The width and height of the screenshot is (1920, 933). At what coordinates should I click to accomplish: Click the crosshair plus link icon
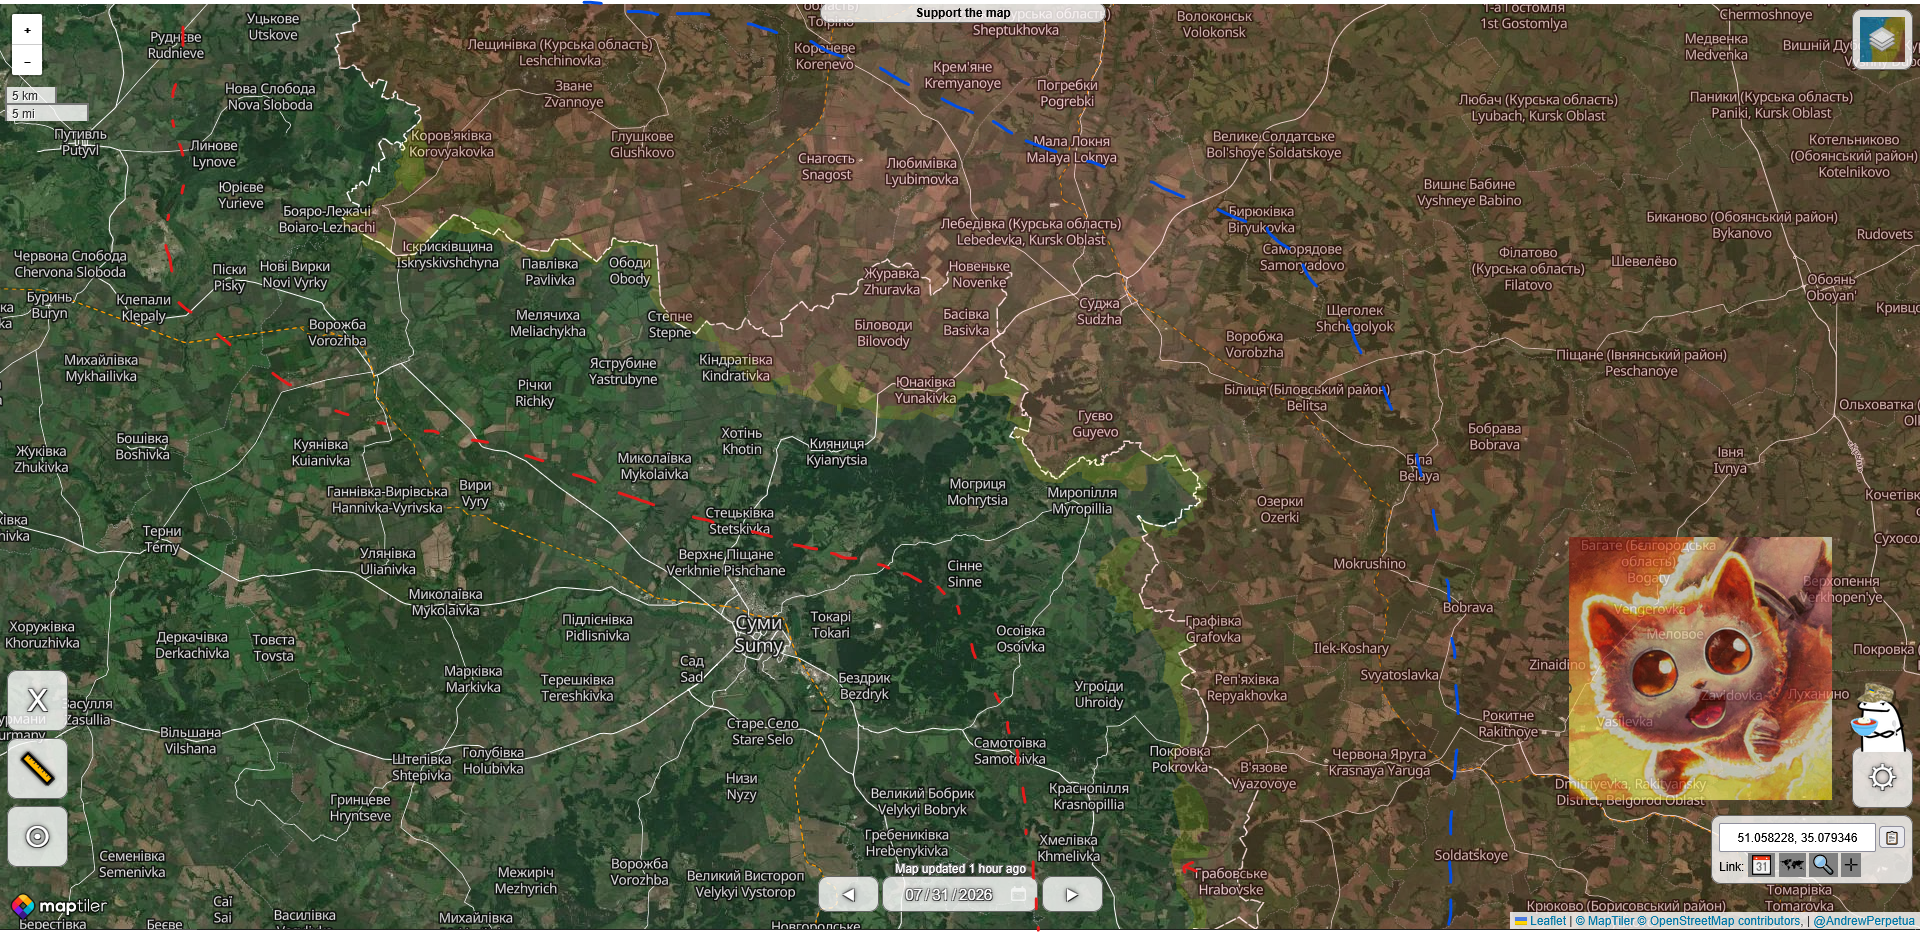pos(1851,866)
